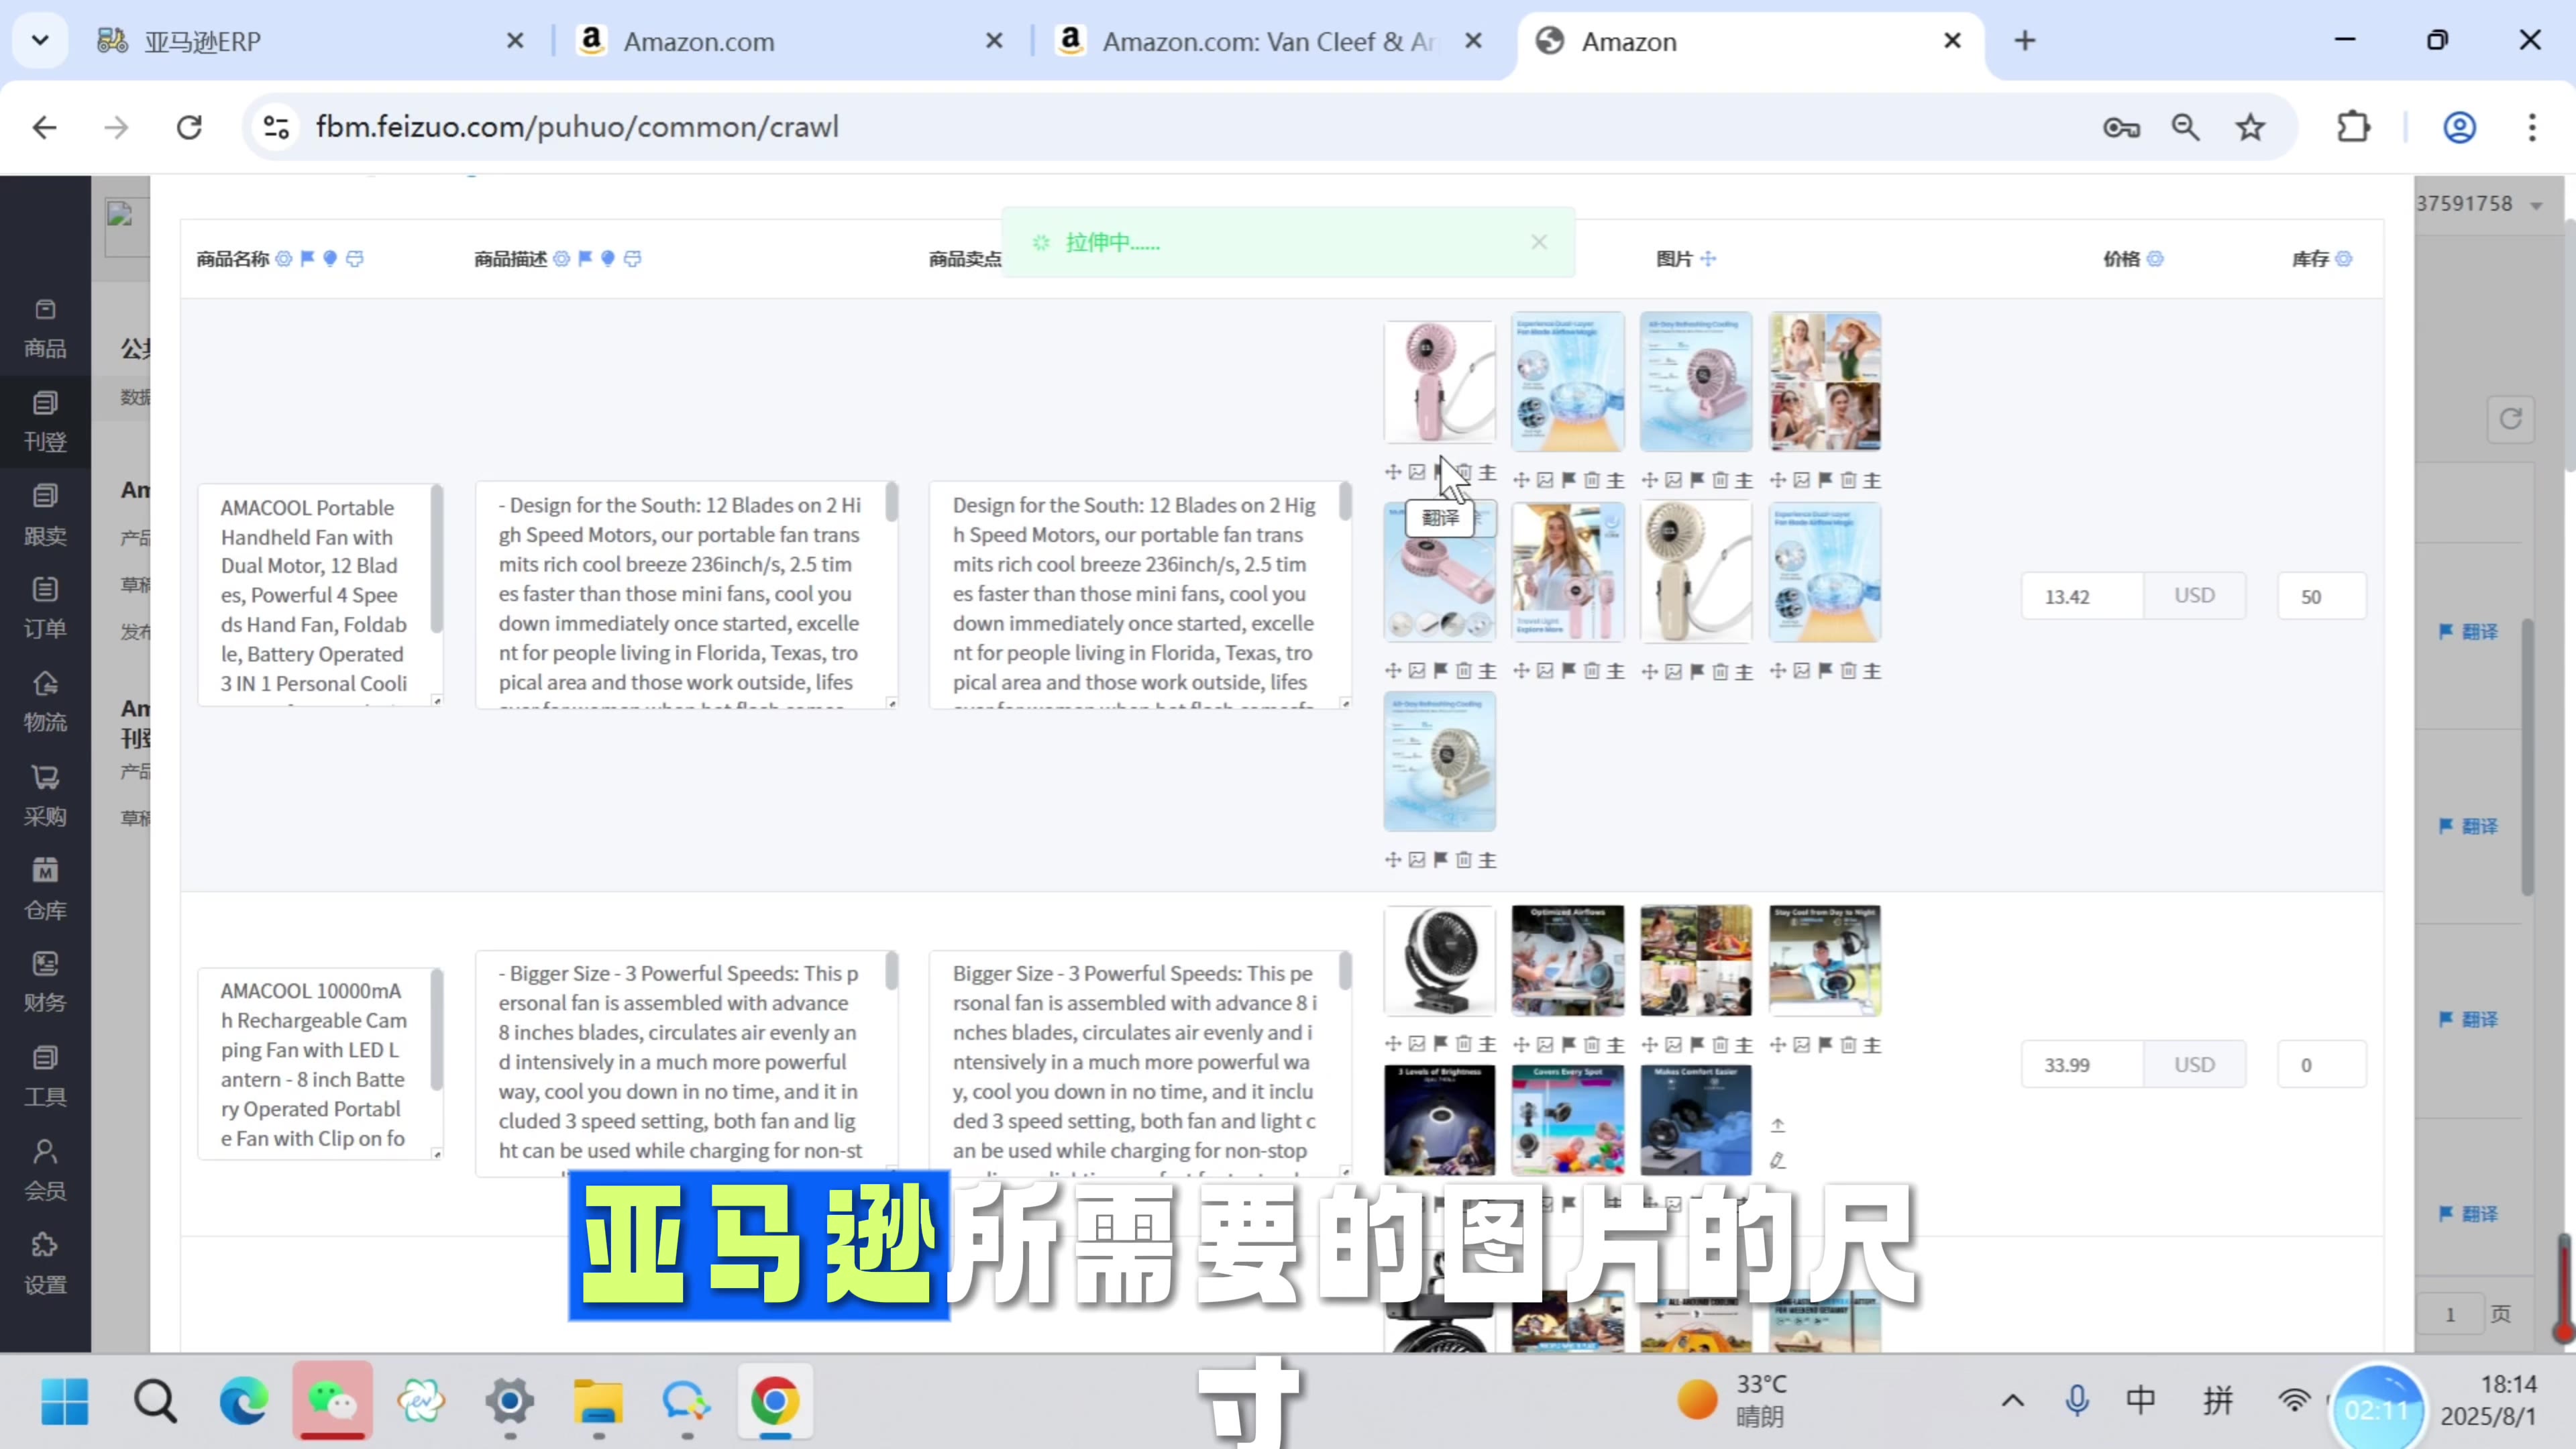Click the microphone icon in the system tray

coord(2077,1400)
